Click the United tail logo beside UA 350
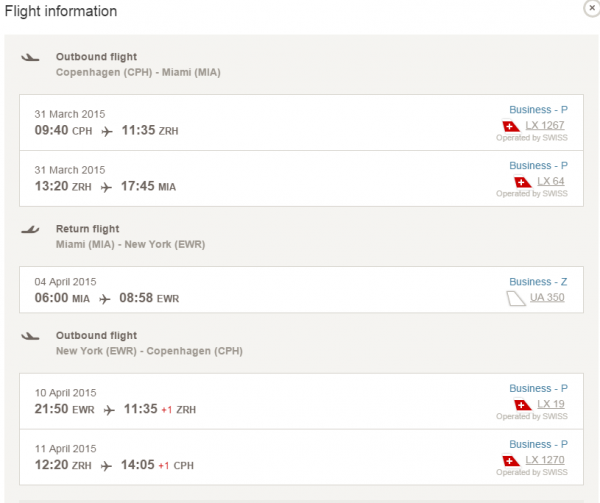This screenshot has width=600, height=503. point(516,298)
